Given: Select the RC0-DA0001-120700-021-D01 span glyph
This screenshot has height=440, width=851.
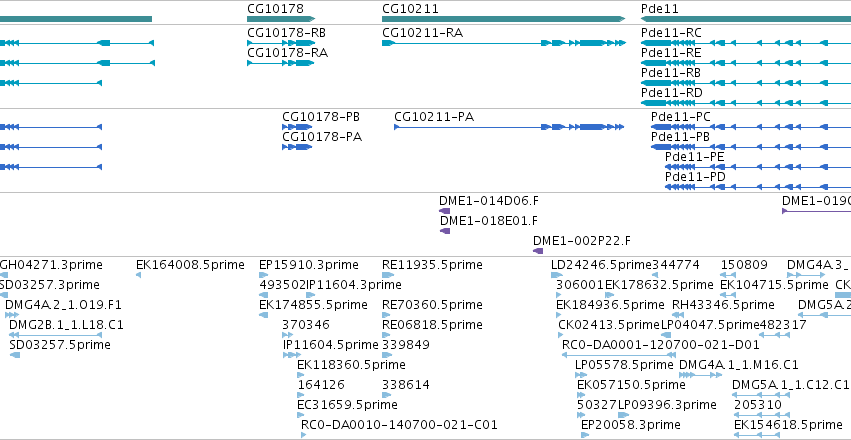Looking at the screenshot, I should pyautogui.click(x=617, y=355).
